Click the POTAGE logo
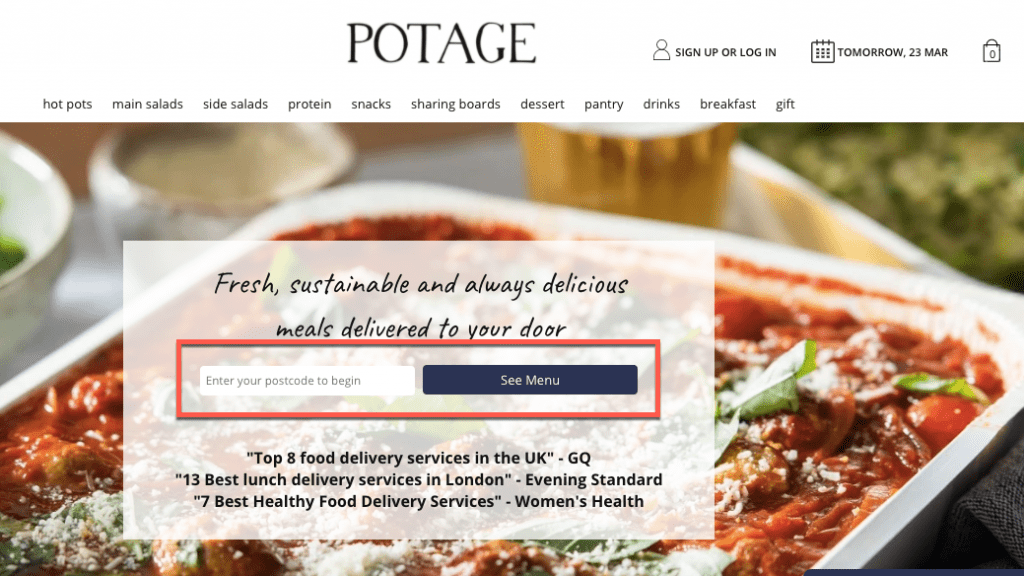This screenshot has width=1024, height=576. pos(441,43)
